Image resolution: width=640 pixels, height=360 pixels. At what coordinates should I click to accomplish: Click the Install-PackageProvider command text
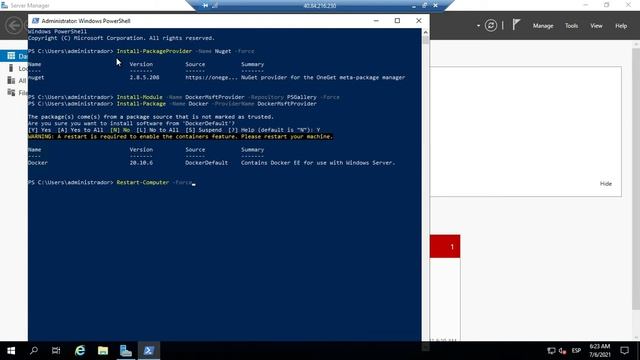click(x=154, y=51)
